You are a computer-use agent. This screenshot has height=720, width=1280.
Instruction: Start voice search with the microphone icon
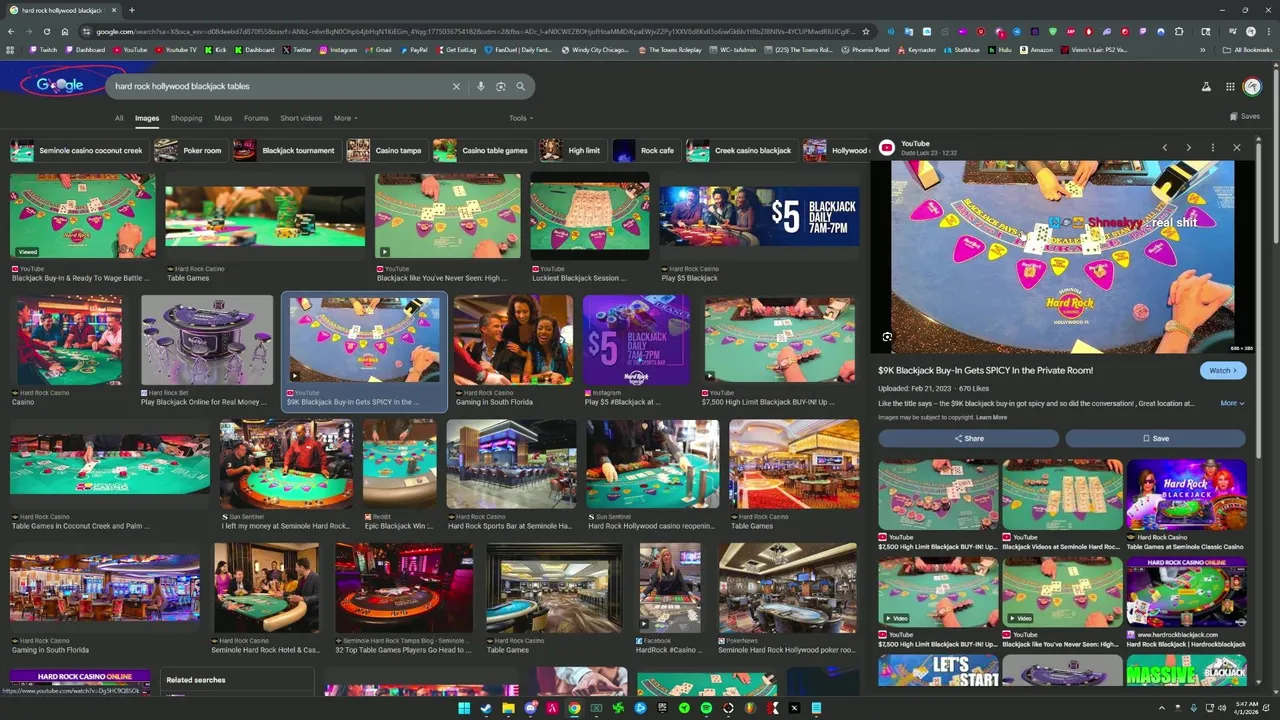click(x=480, y=86)
